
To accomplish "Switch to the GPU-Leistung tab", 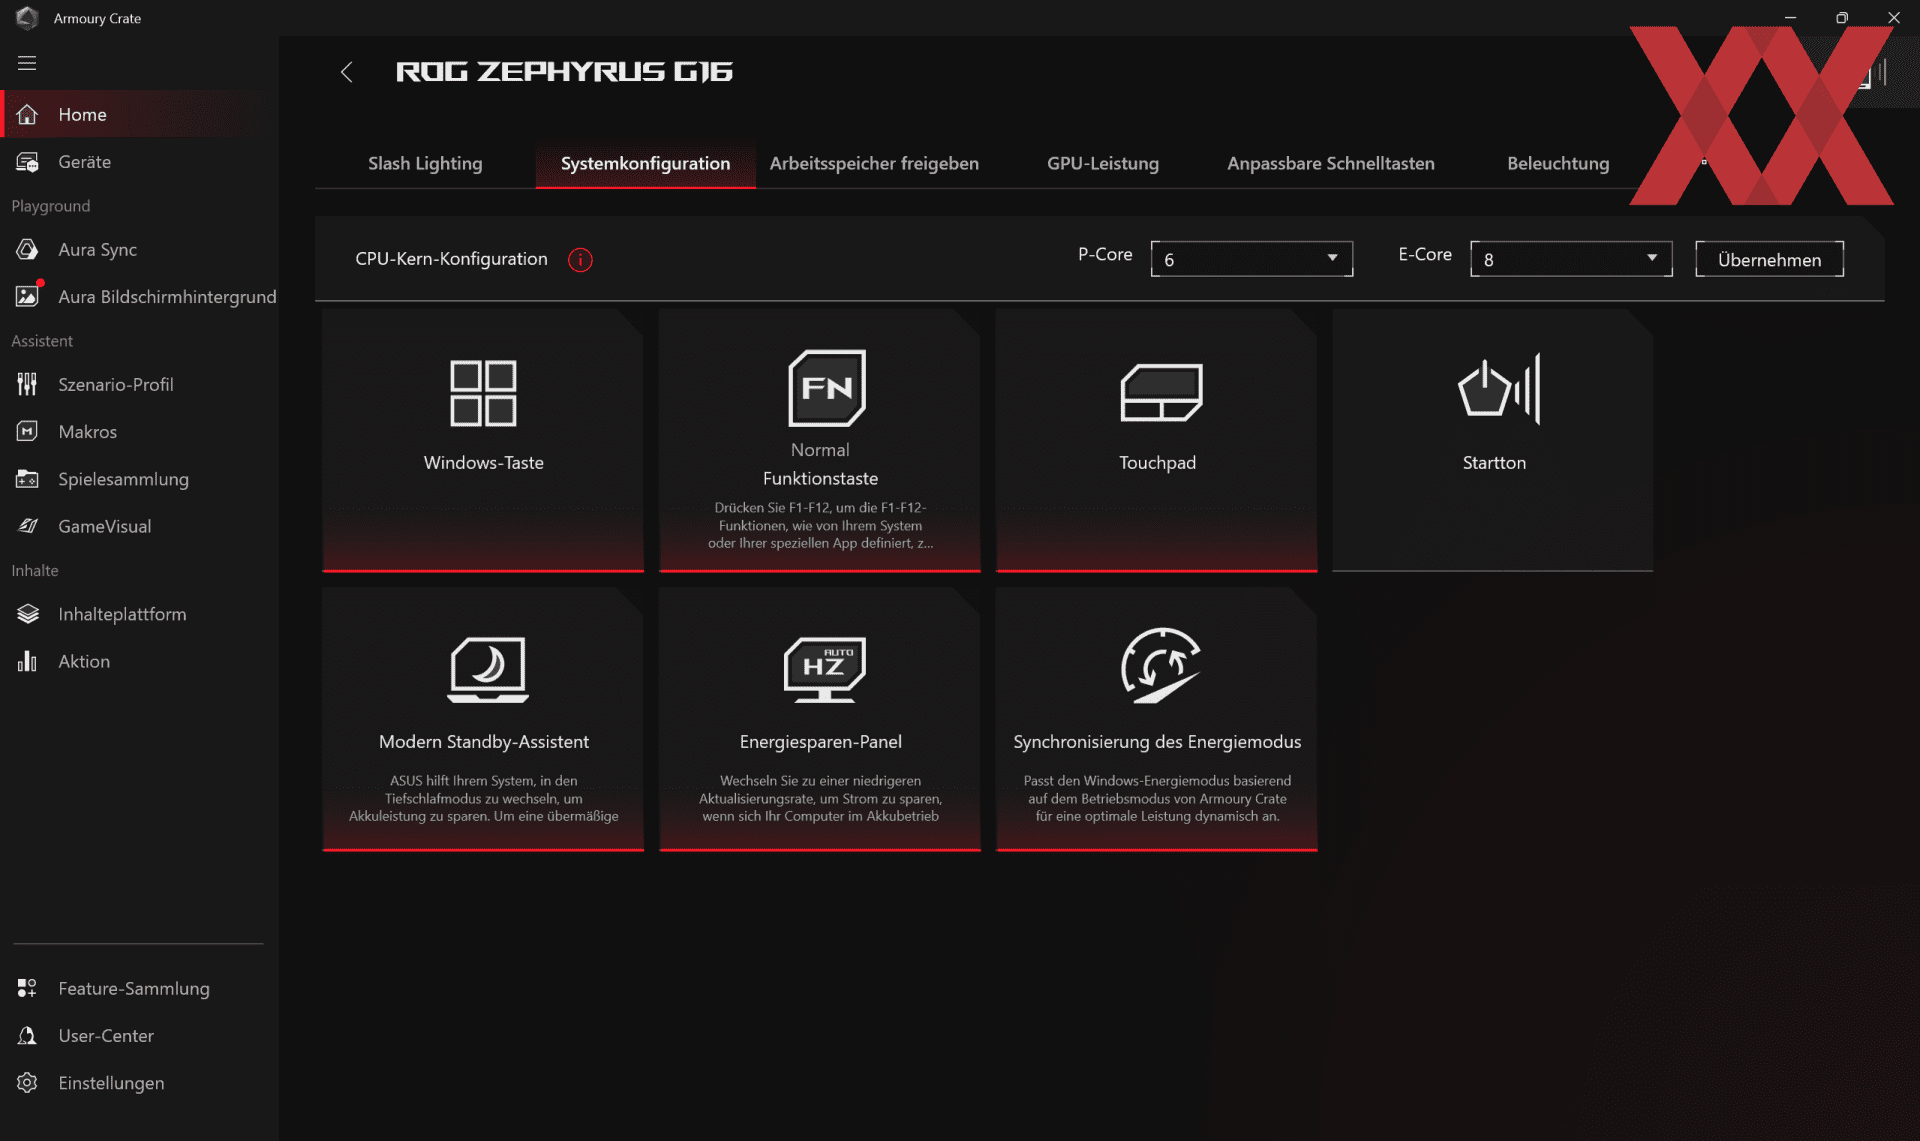I will (x=1103, y=164).
